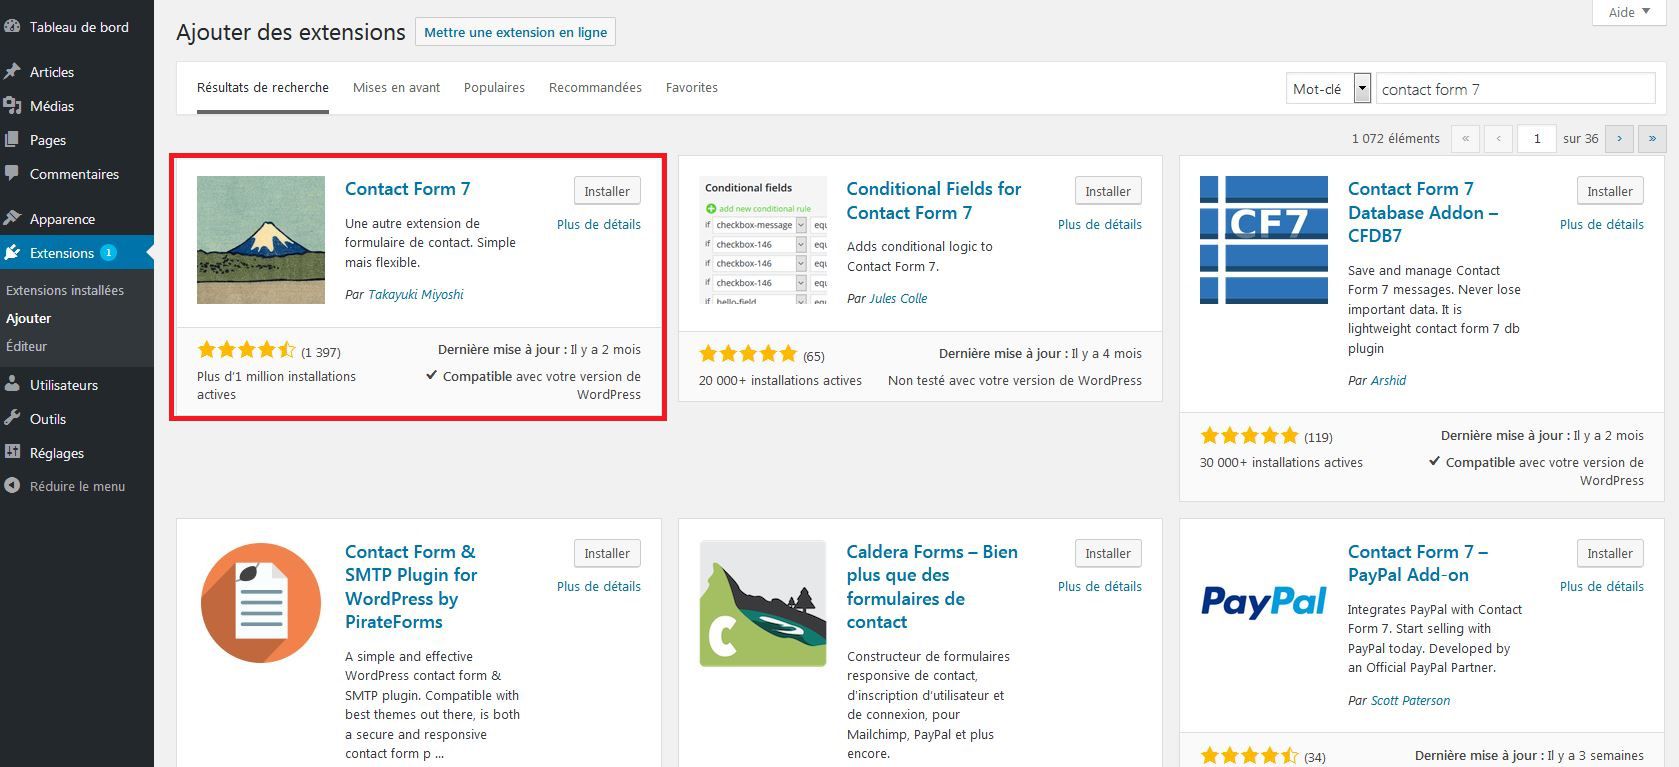Install Conditional Fields for Contact Form 7

coord(1108,191)
